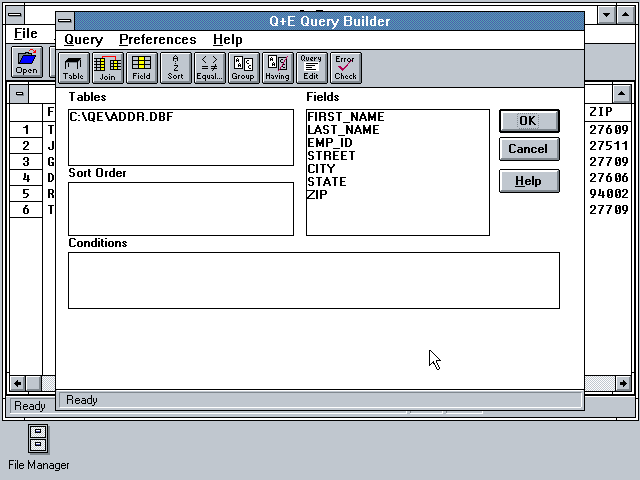The height and width of the screenshot is (480, 640).
Task: Select row 3 header in data table
Action: point(26,162)
